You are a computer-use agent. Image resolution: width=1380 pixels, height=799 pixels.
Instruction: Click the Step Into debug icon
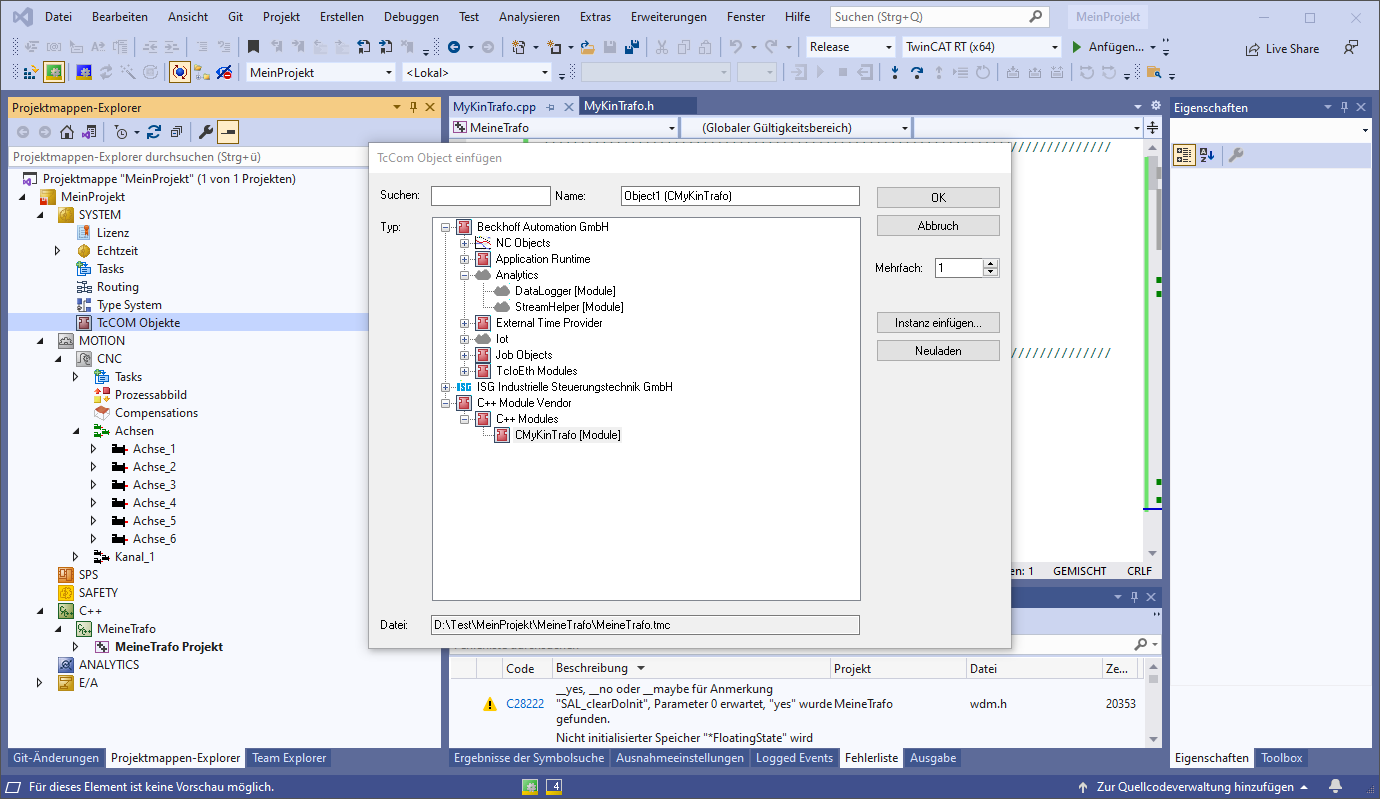894,72
